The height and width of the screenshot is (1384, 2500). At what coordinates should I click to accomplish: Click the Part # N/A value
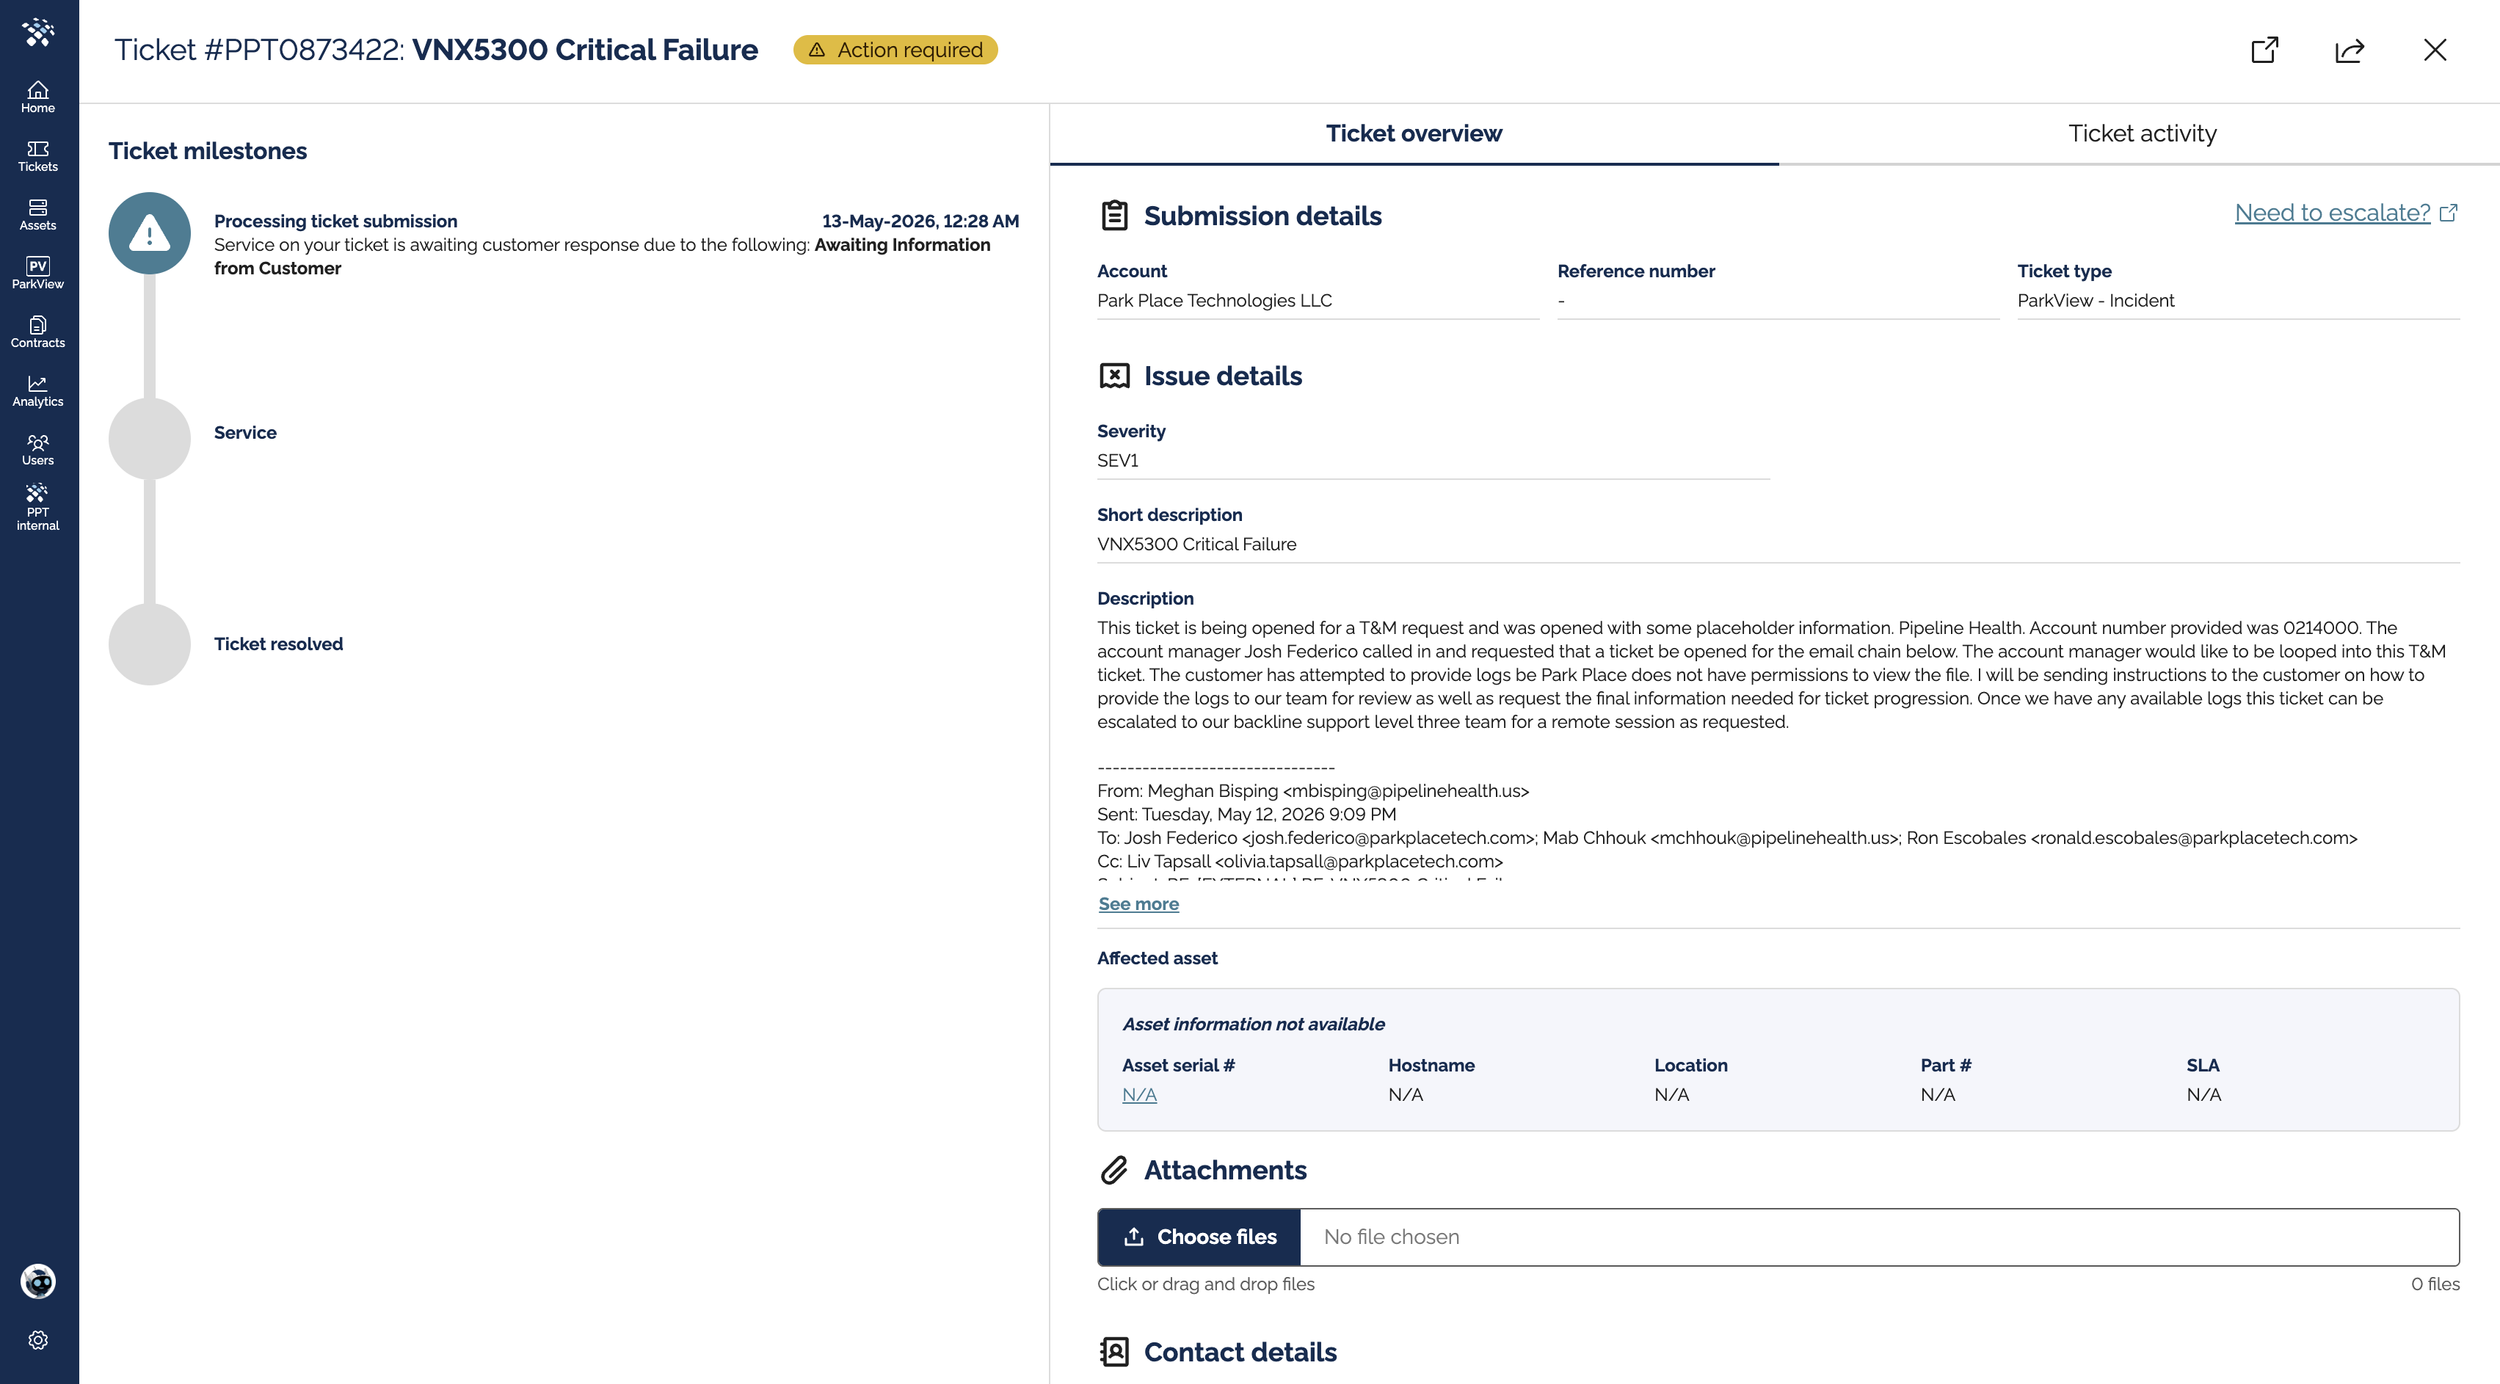1937,1095
